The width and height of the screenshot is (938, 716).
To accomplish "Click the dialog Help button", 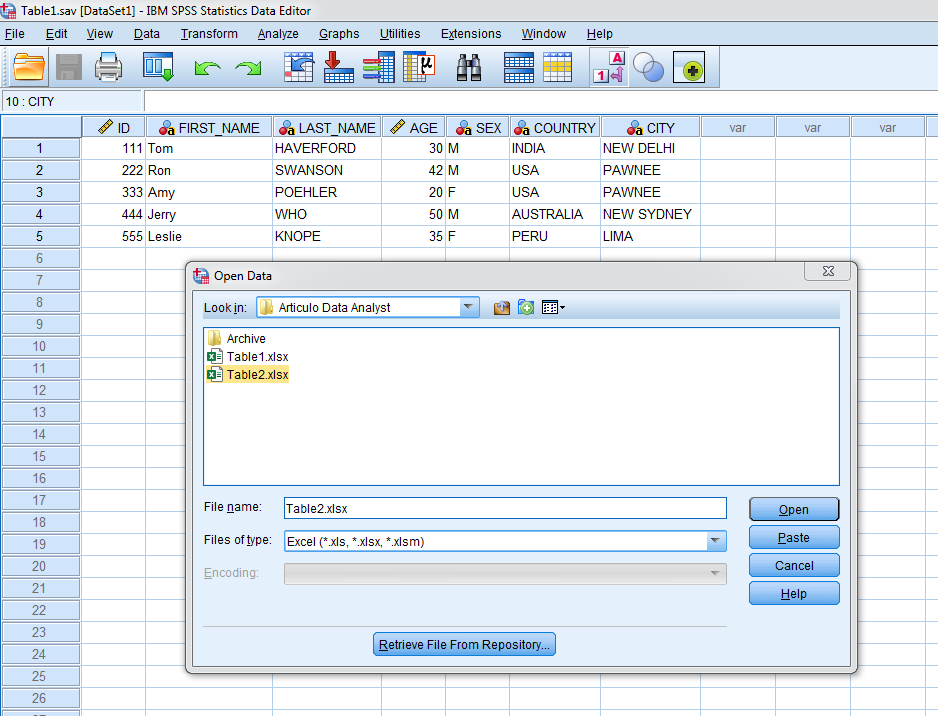I will [x=794, y=594].
